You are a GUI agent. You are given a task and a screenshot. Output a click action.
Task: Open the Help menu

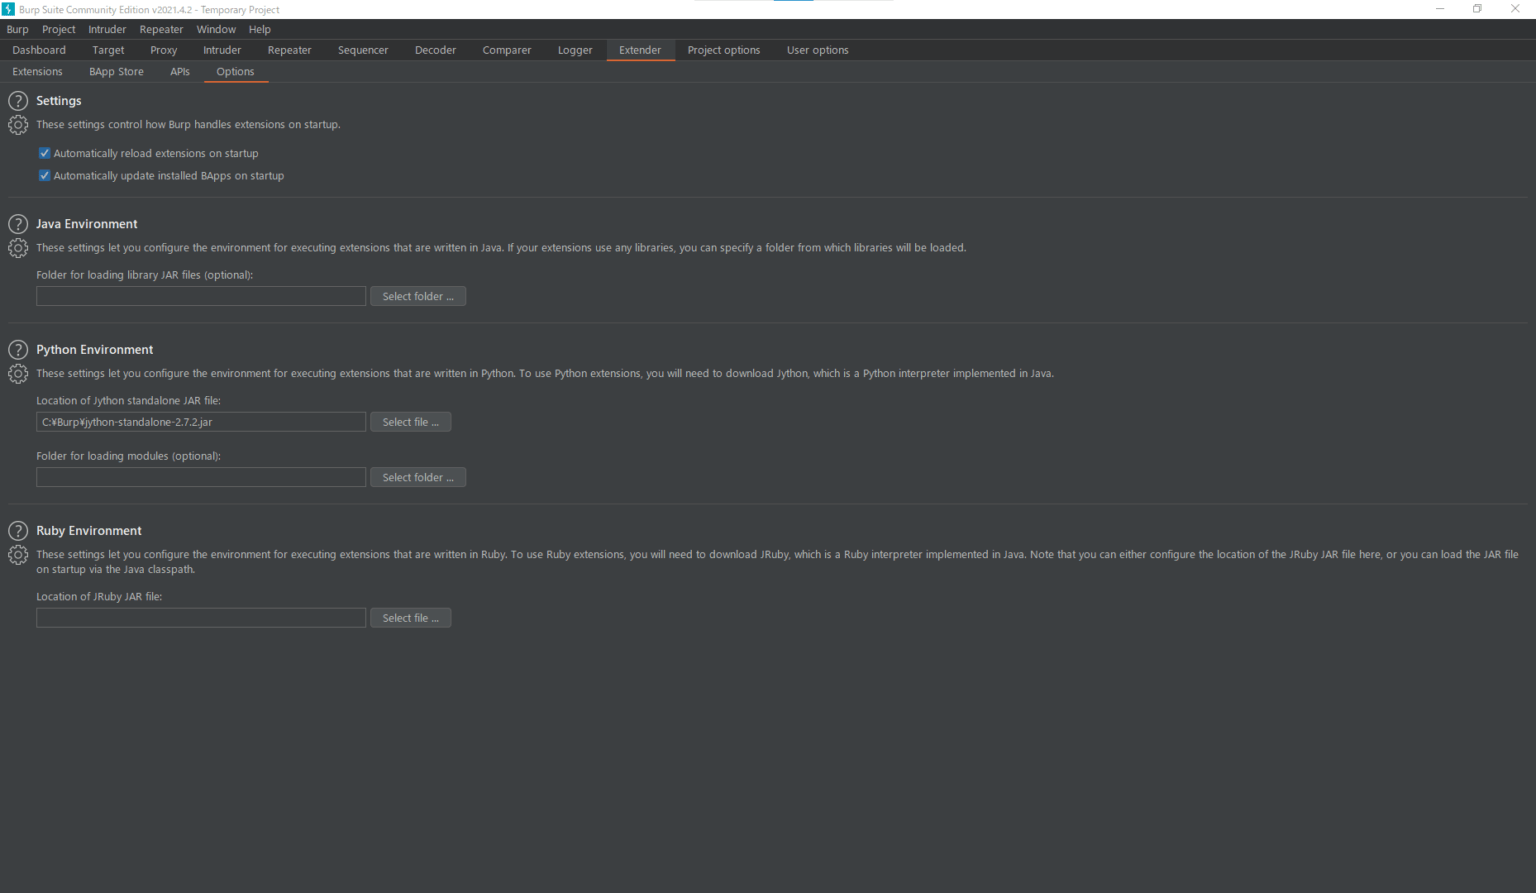[x=259, y=29]
